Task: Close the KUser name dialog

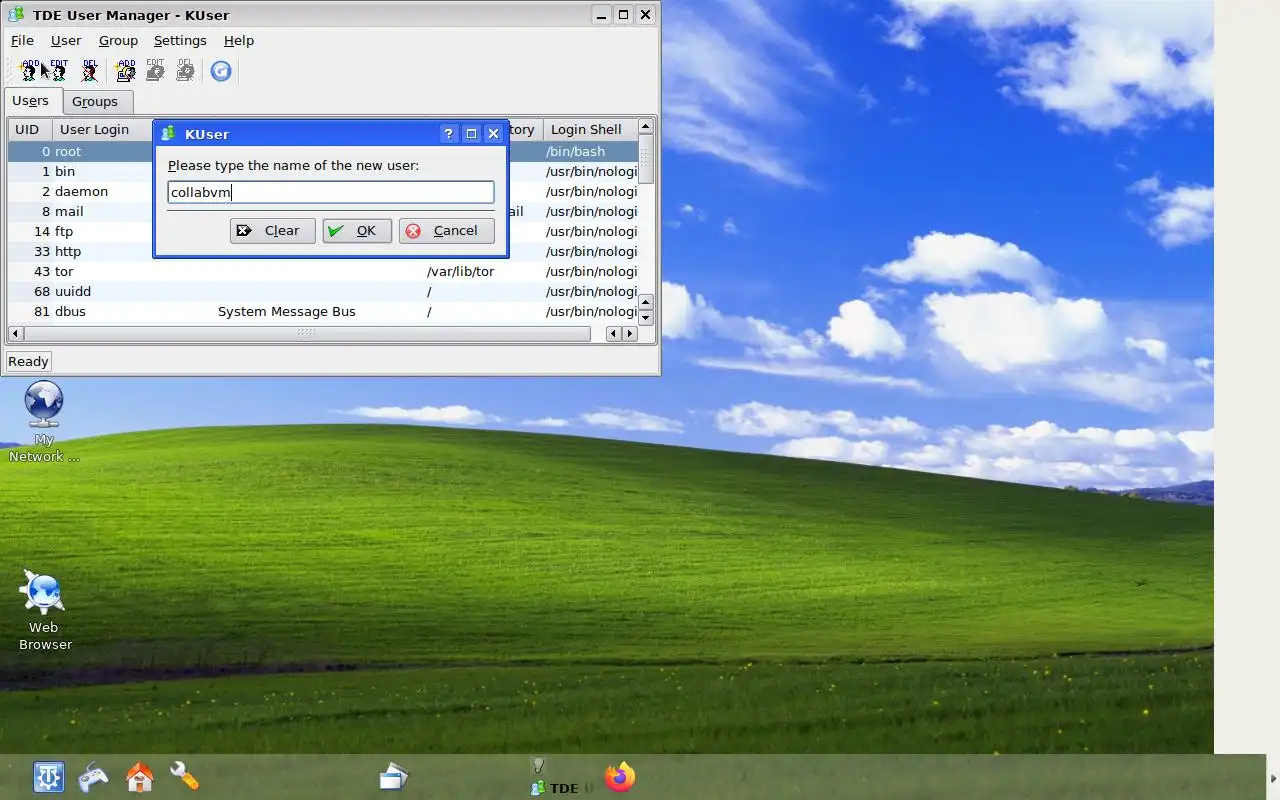Action: click(493, 133)
